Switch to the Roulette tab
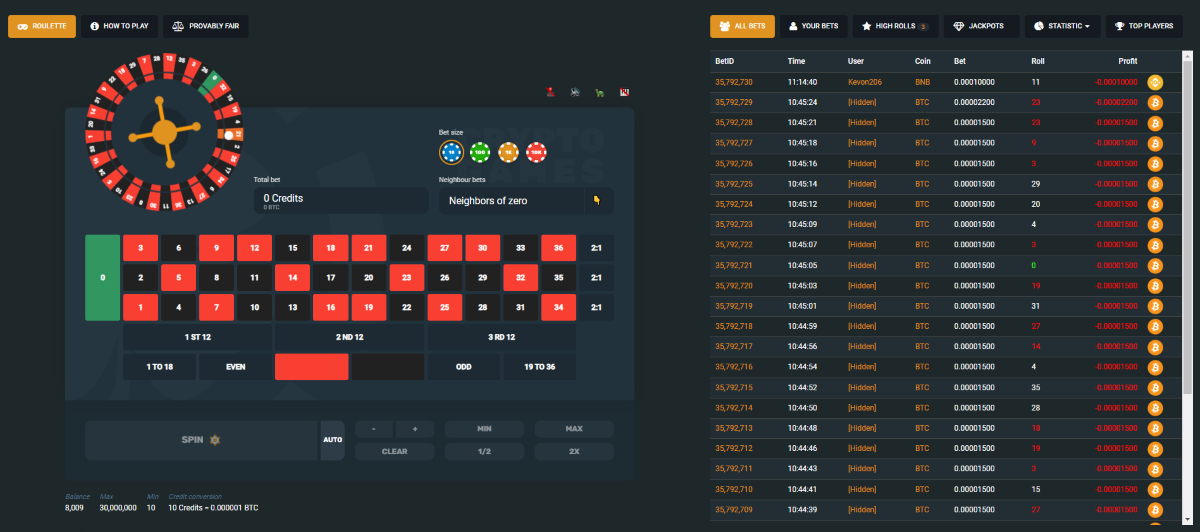The width and height of the screenshot is (1200, 532). (42, 26)
